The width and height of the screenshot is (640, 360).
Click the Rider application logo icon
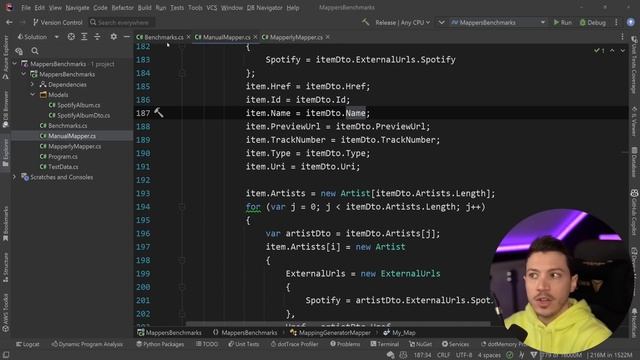coord(9,7)
